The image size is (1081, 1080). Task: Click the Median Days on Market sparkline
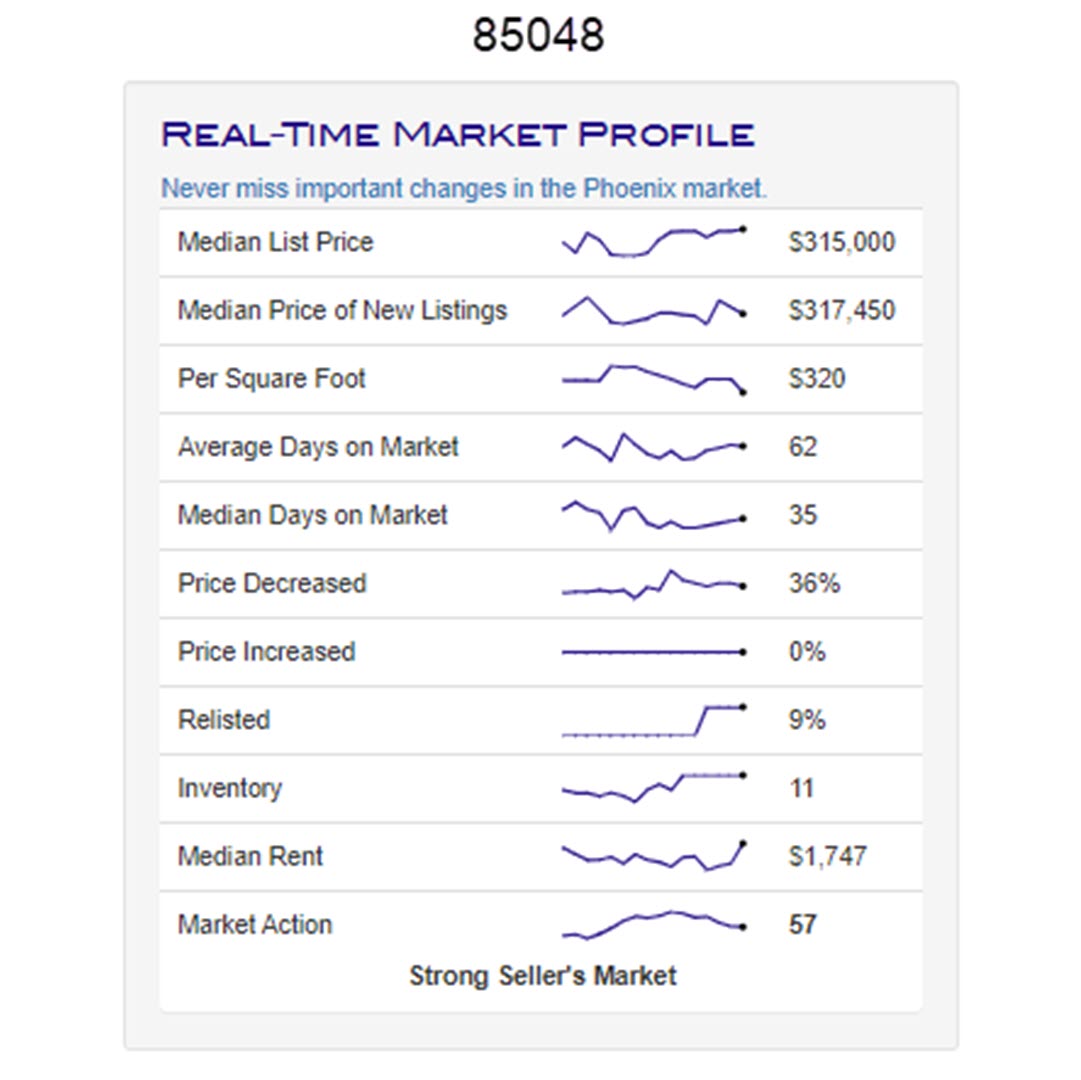tap(653, 516)
